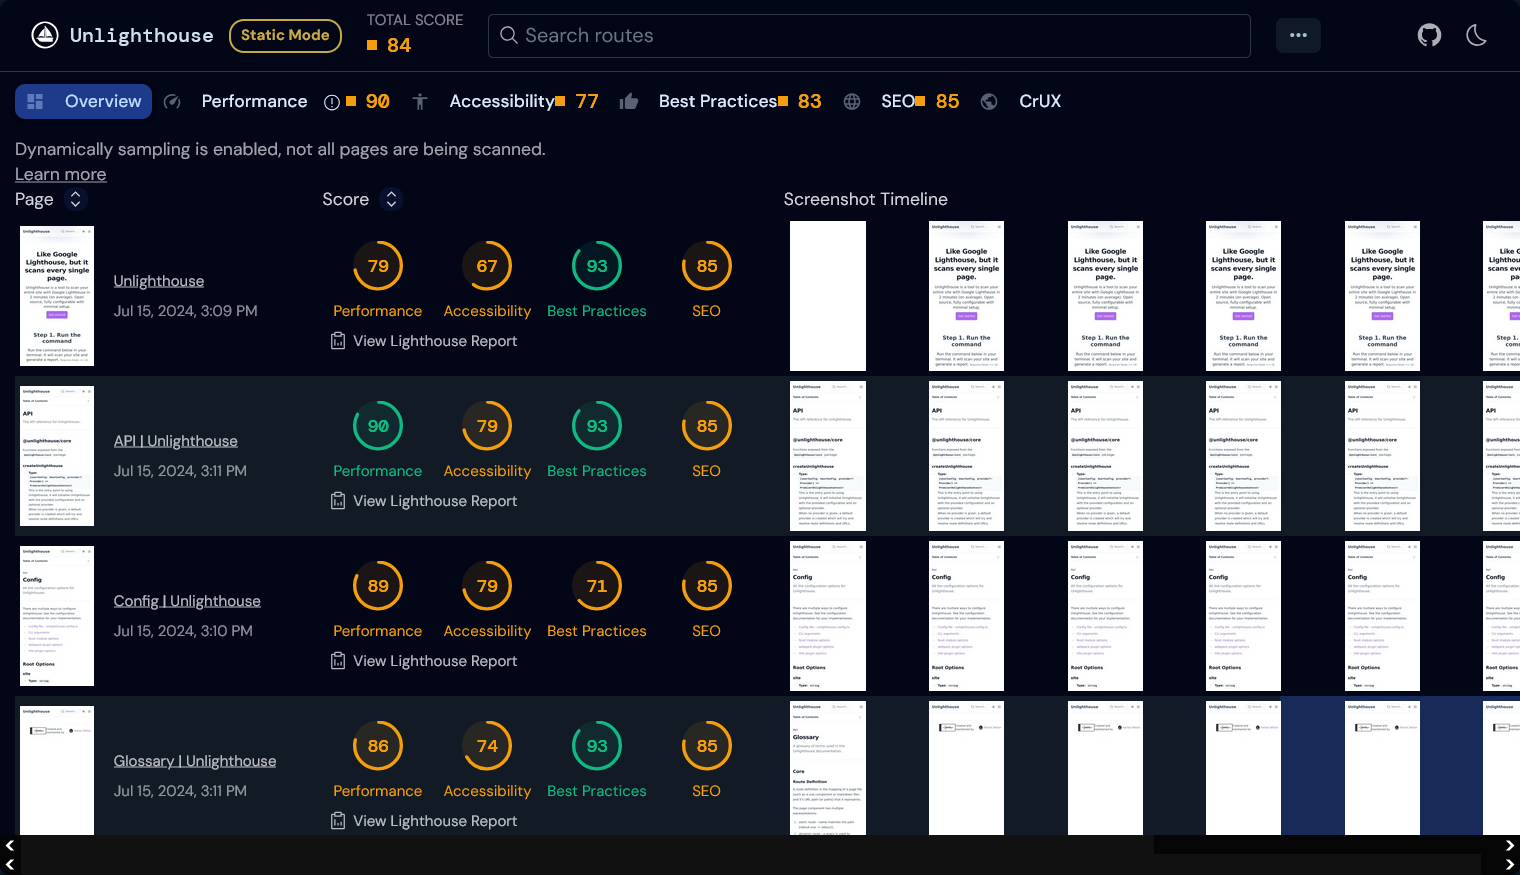This screenshot has width=1520, height=875.
Task: Toggle dark mode with the moon icon
Action: tap(1476, 36)
